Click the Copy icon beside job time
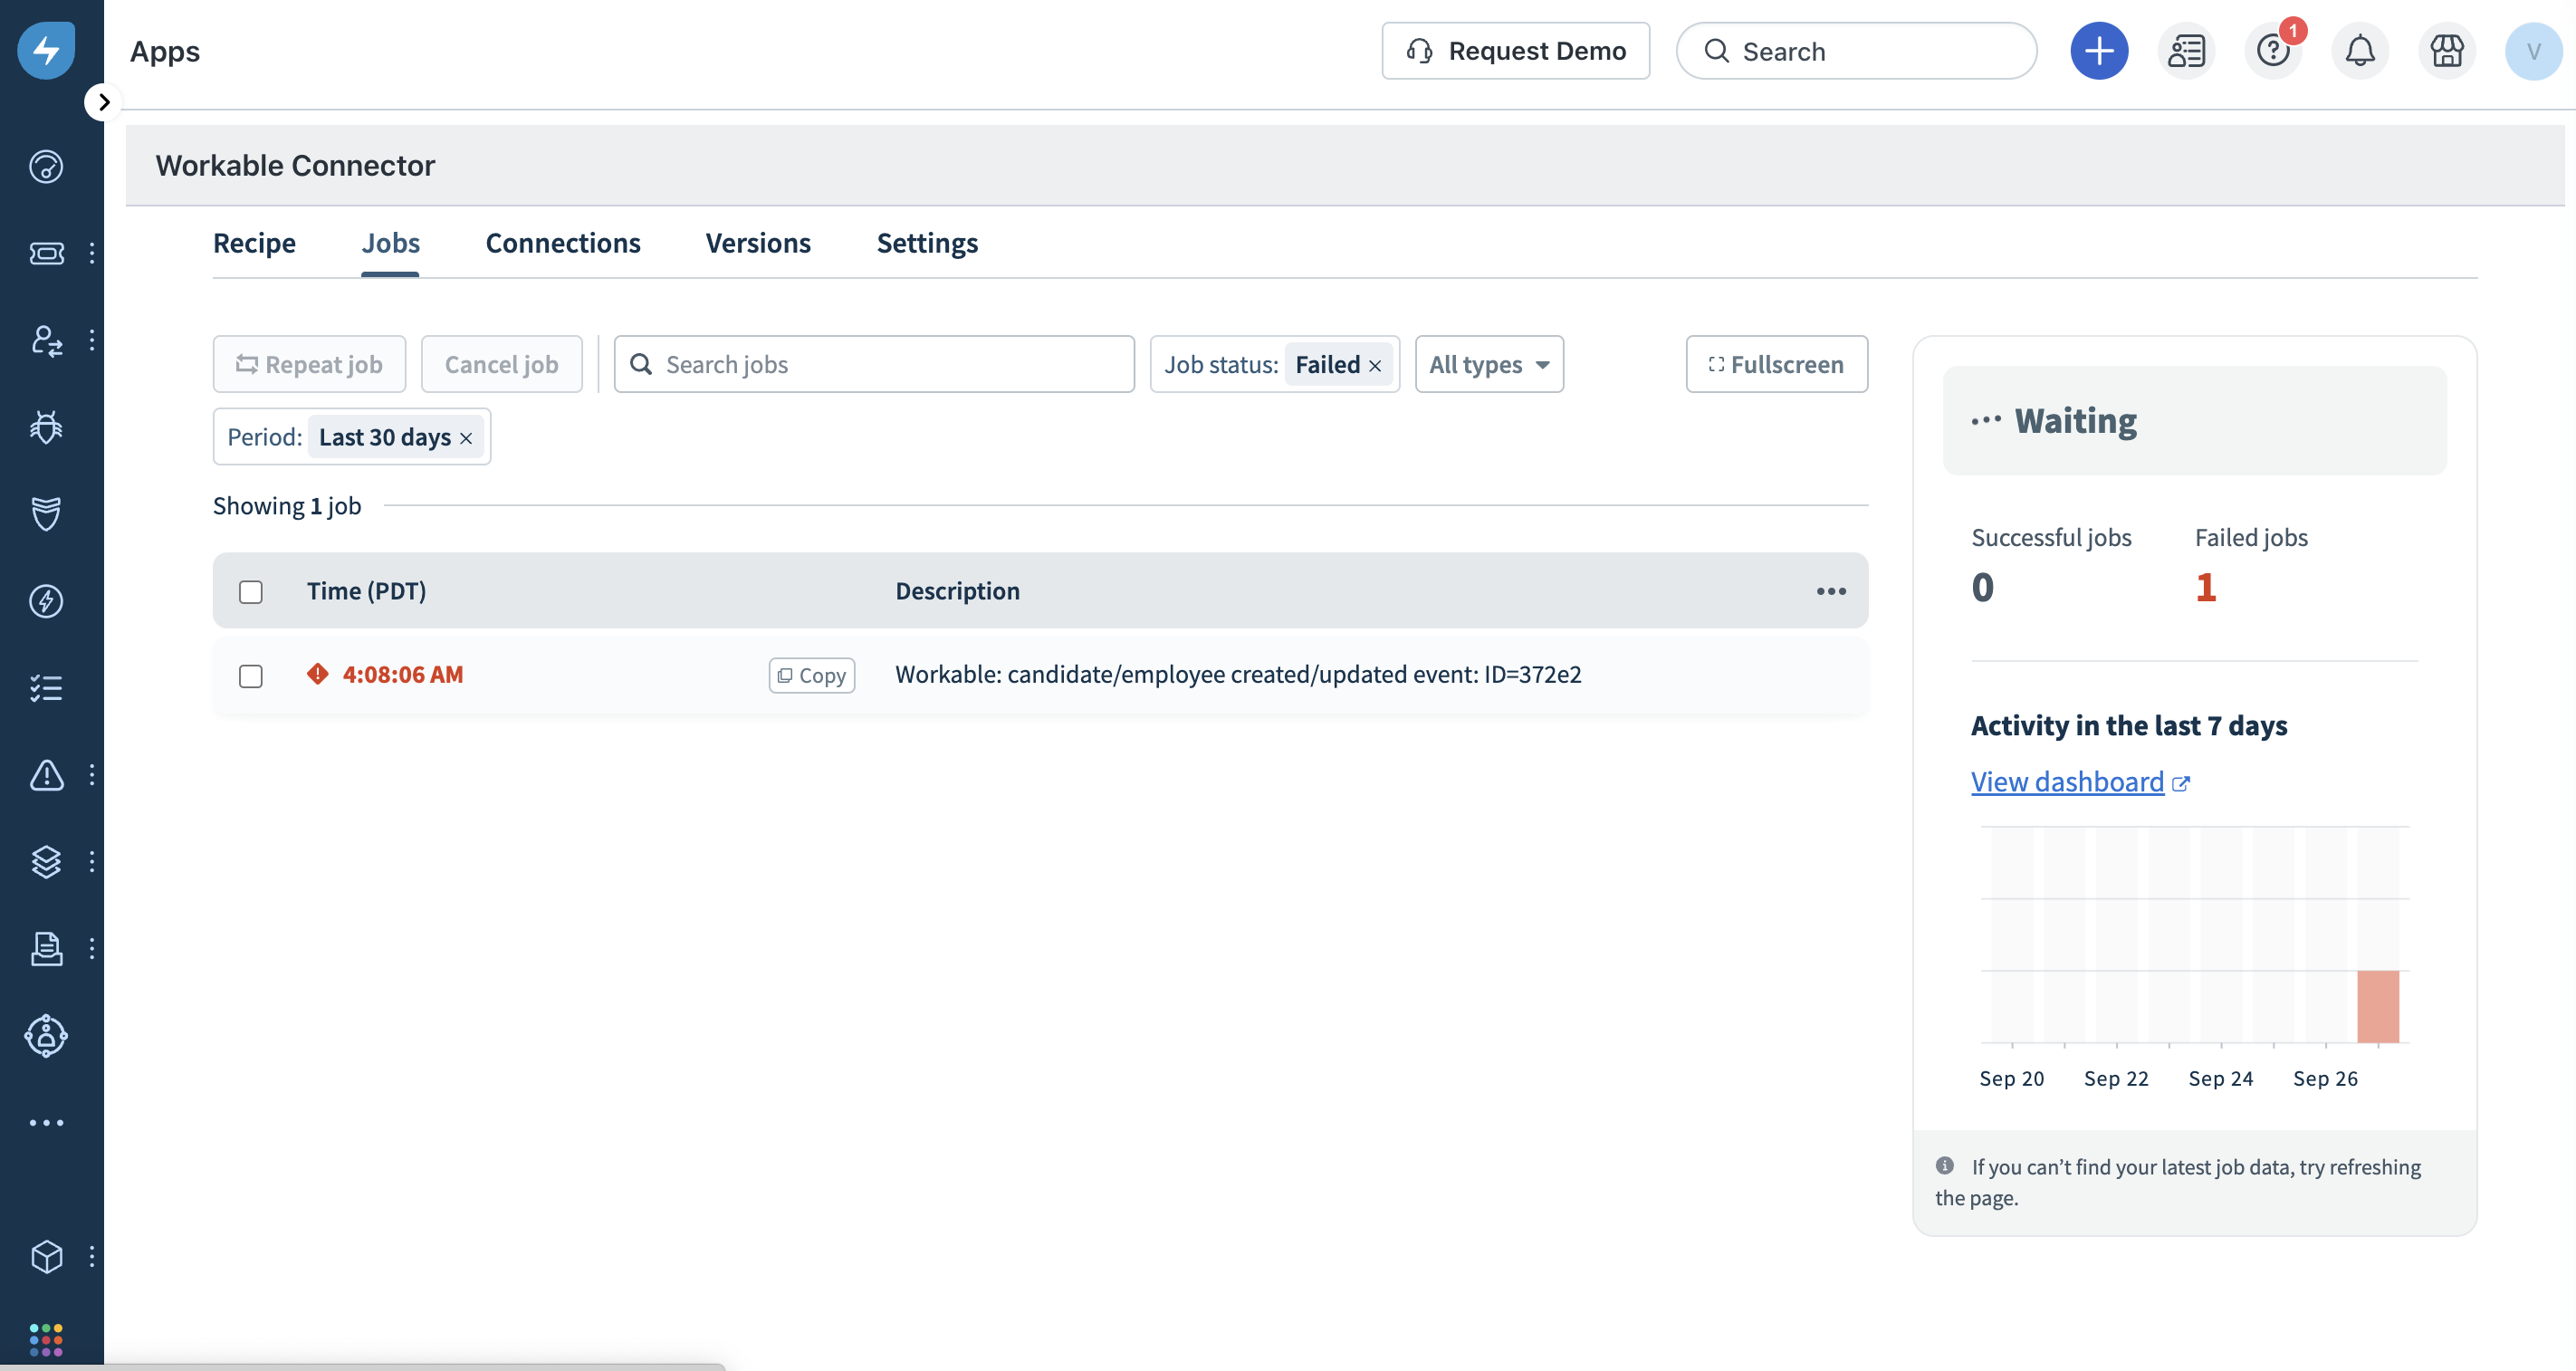Image resolution: width=2576 pixels, height=1371 pixels. [811, 676]
